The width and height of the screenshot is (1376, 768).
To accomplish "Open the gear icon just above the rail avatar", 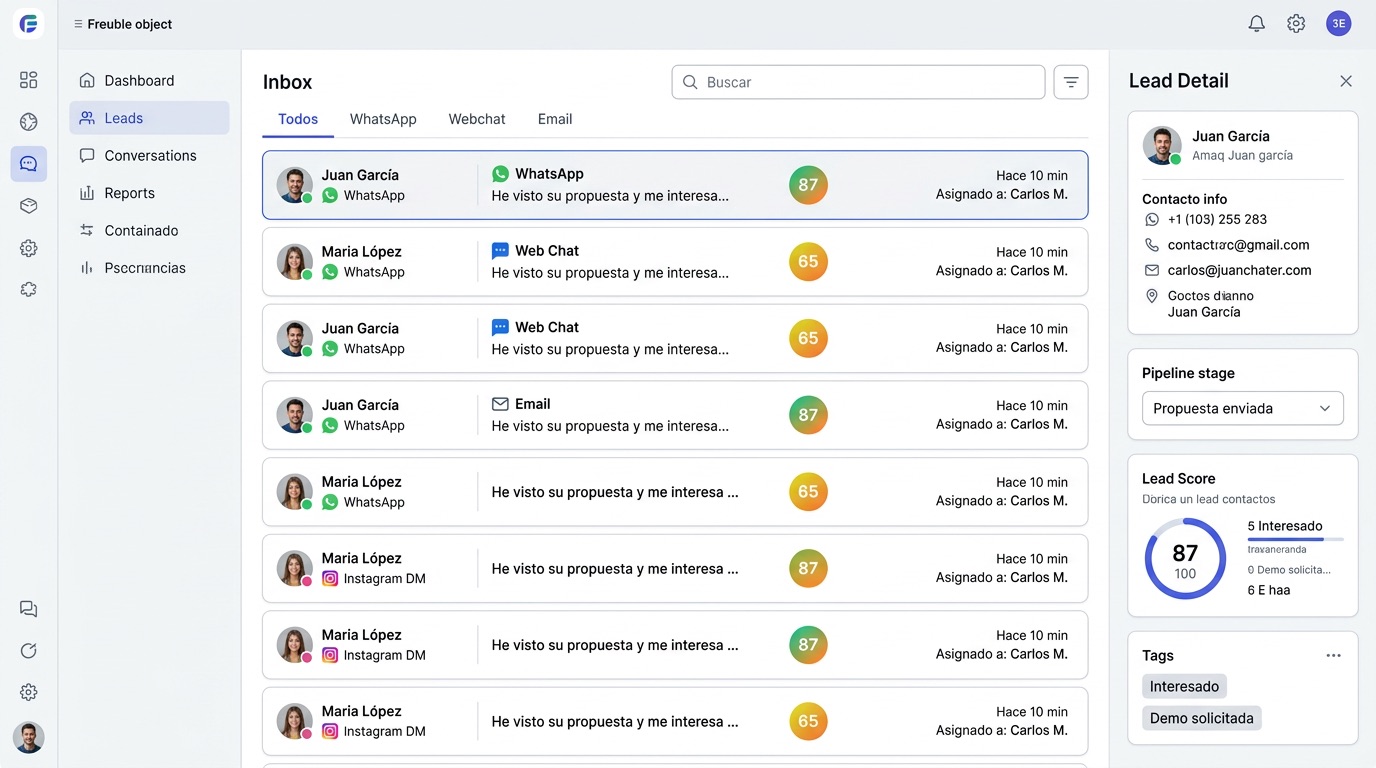I will 28,692.
